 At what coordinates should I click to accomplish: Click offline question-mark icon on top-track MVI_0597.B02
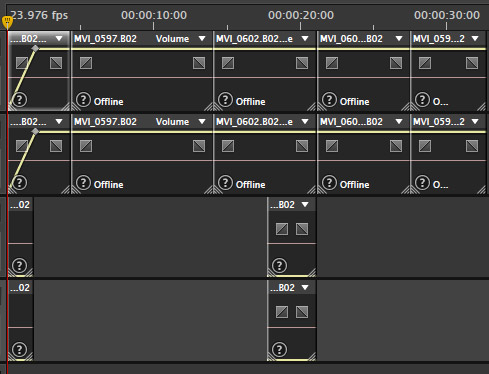point(83,100)
